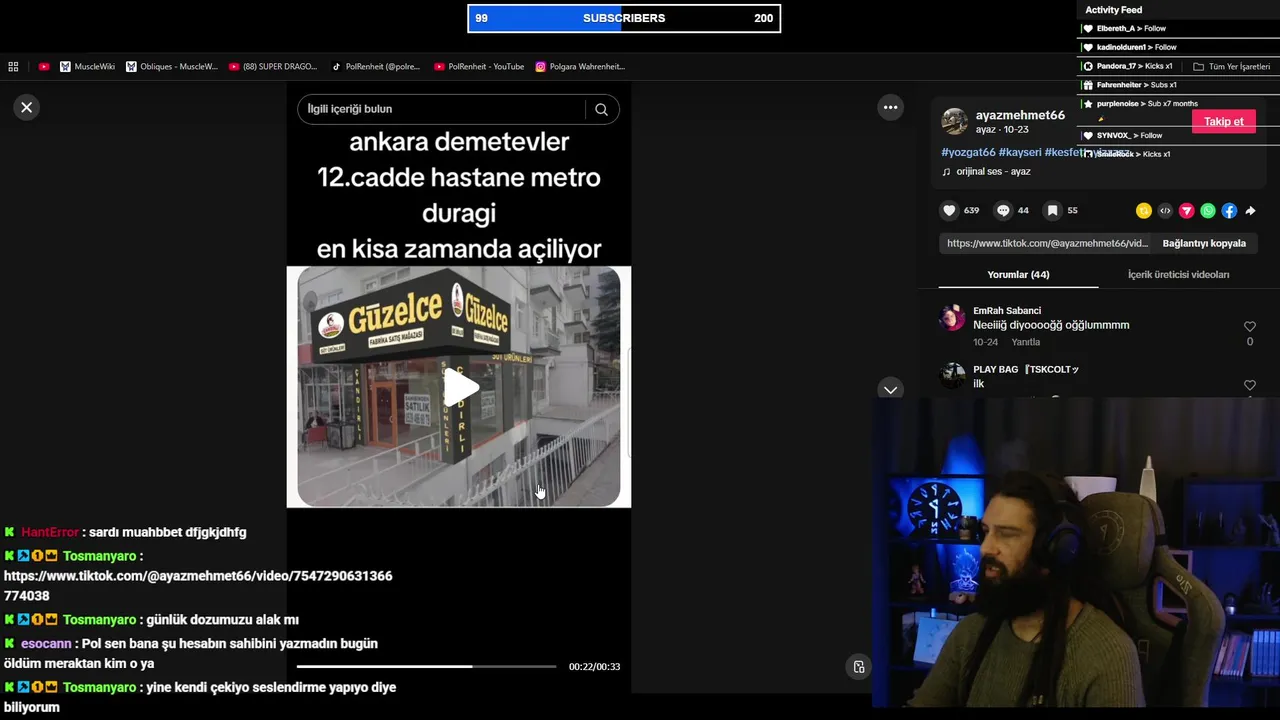This screenshot has height=720, width=1280.
Task: Open the MuscleWiki bookmark
Action: 87,67
